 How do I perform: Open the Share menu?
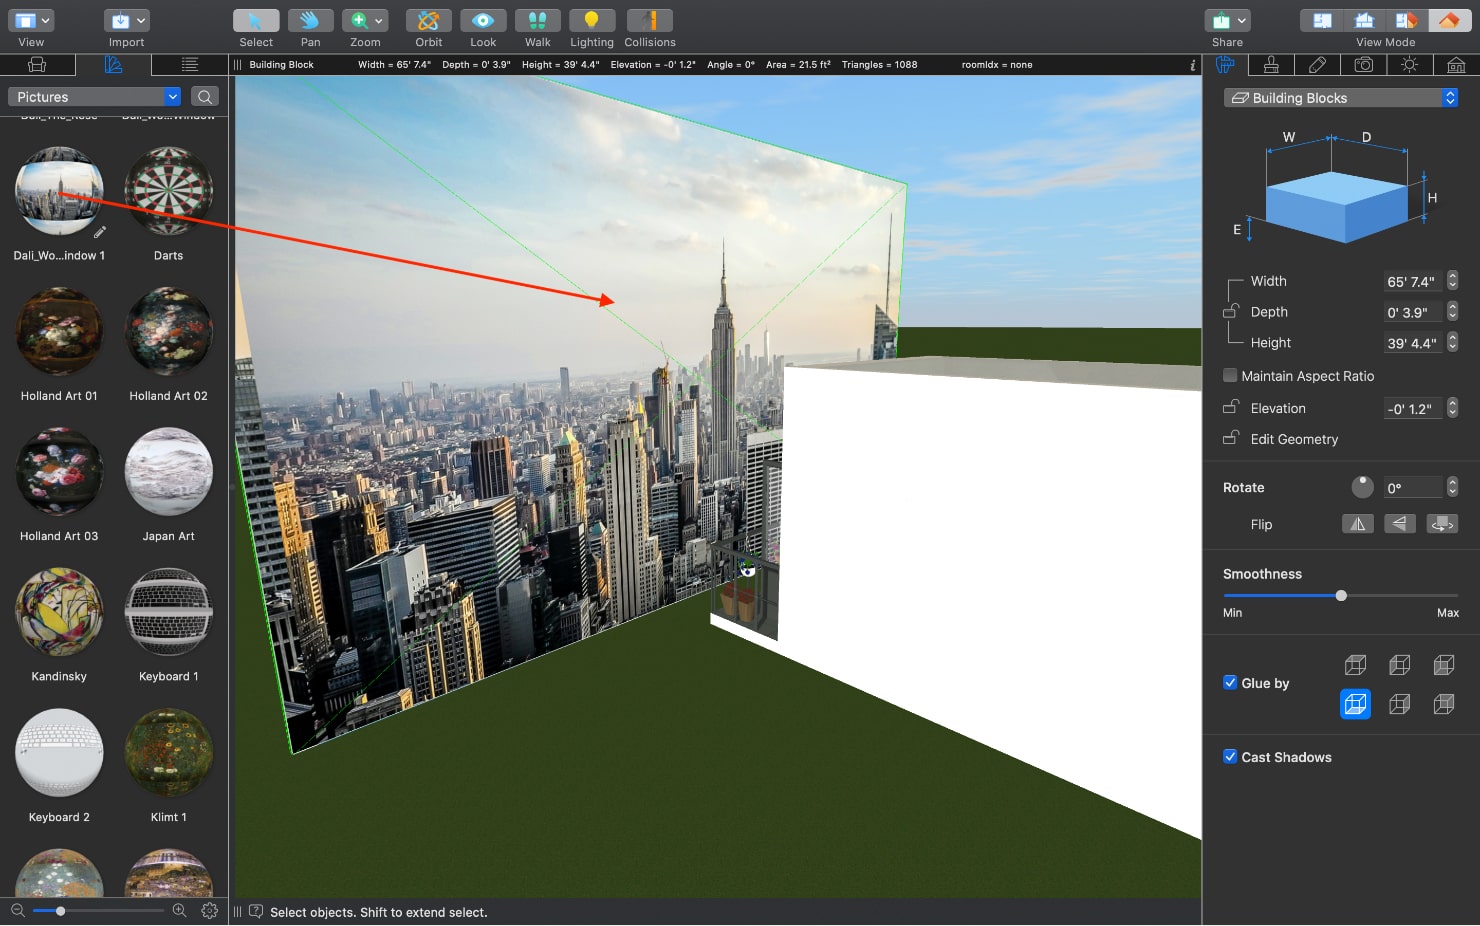point(1227,20)
